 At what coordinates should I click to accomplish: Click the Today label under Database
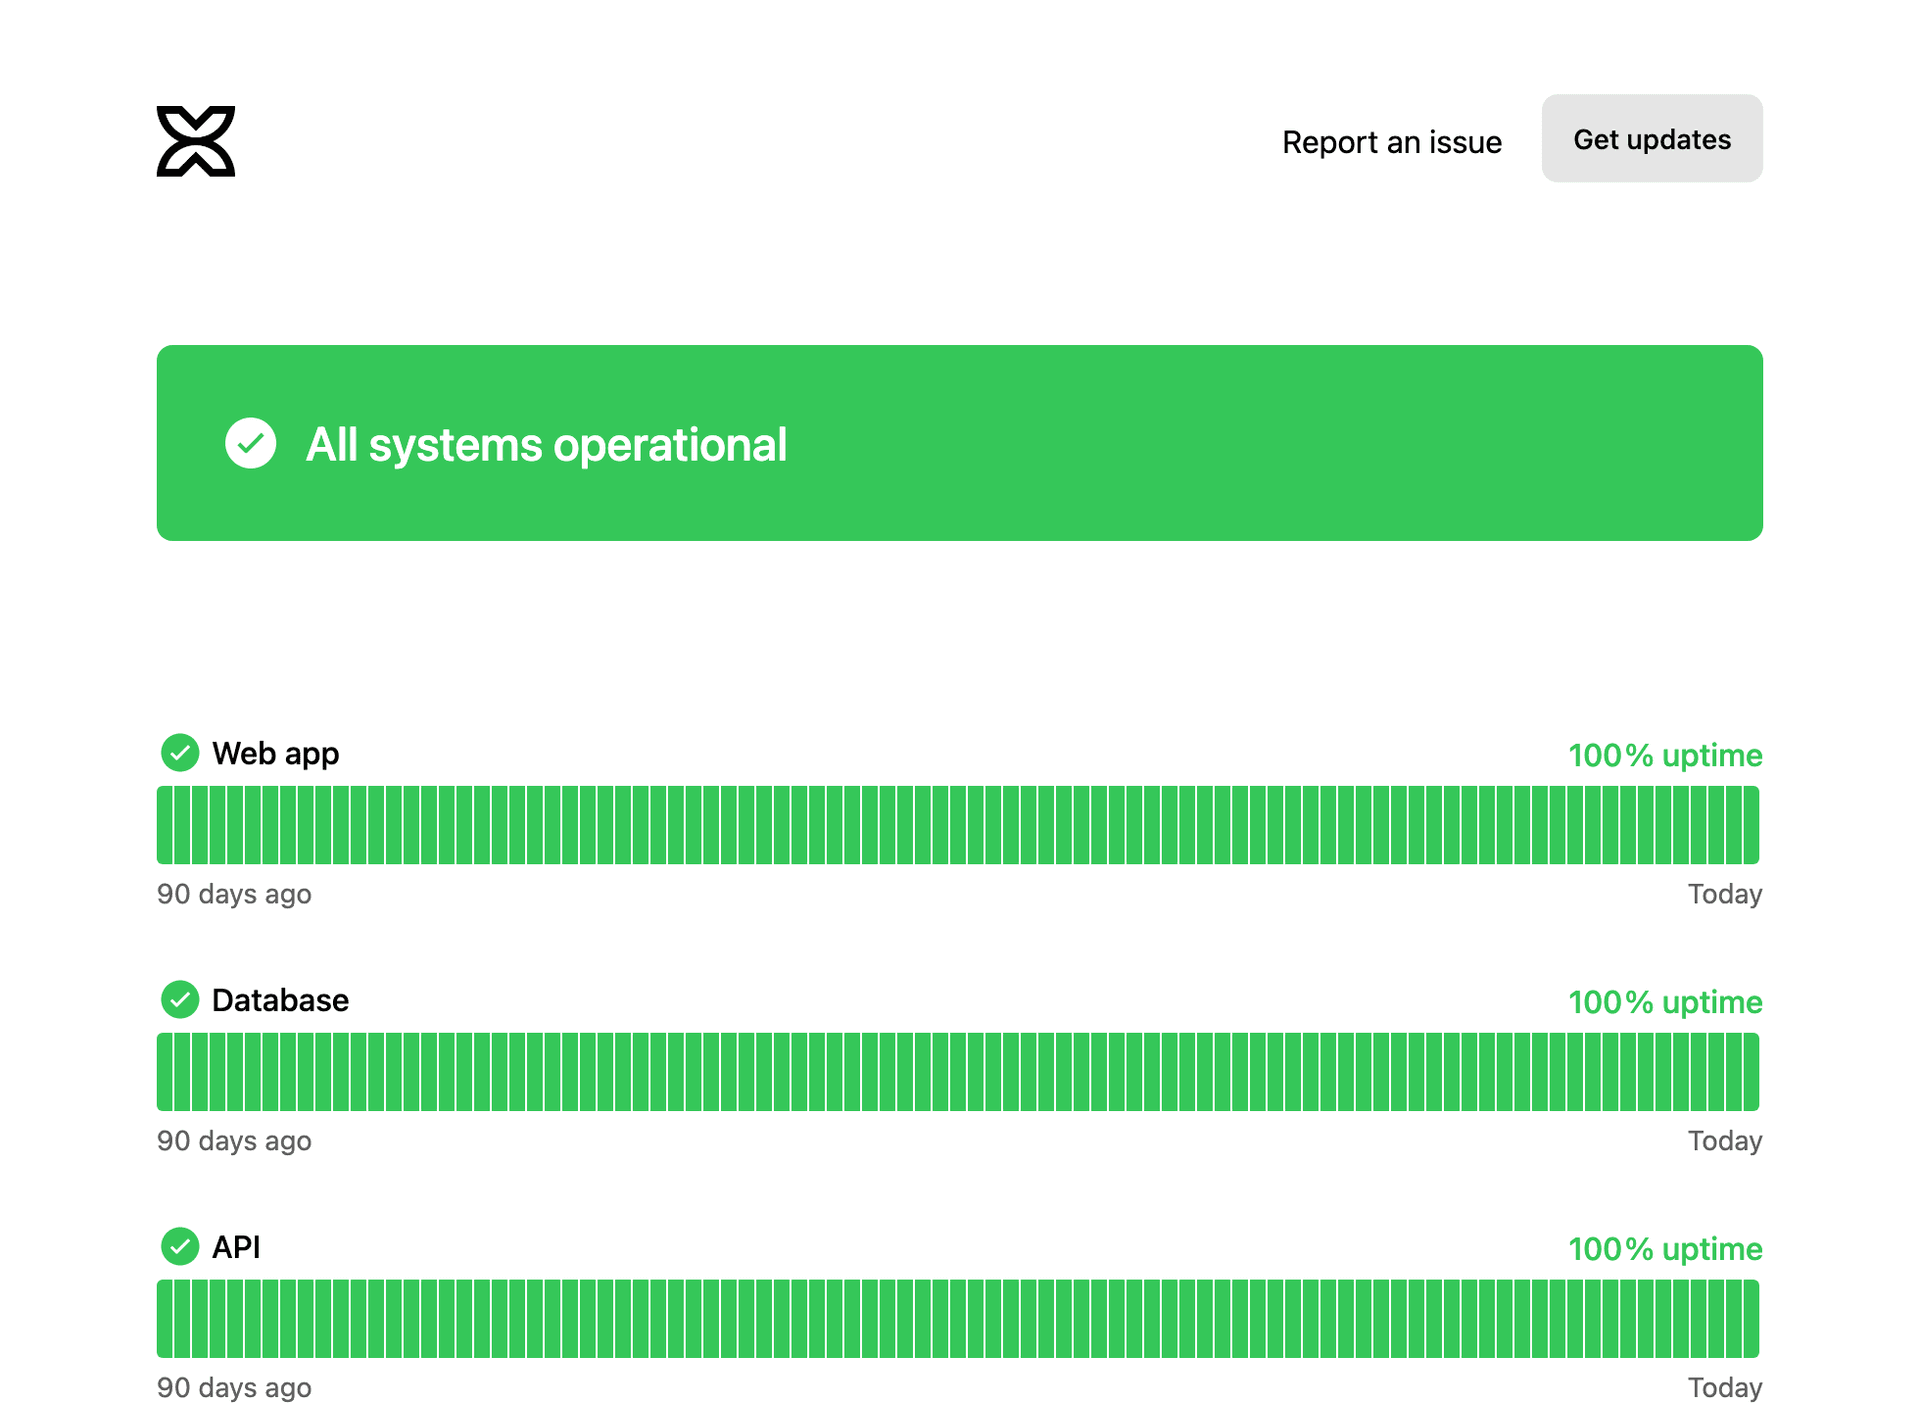[1725, 1141]
